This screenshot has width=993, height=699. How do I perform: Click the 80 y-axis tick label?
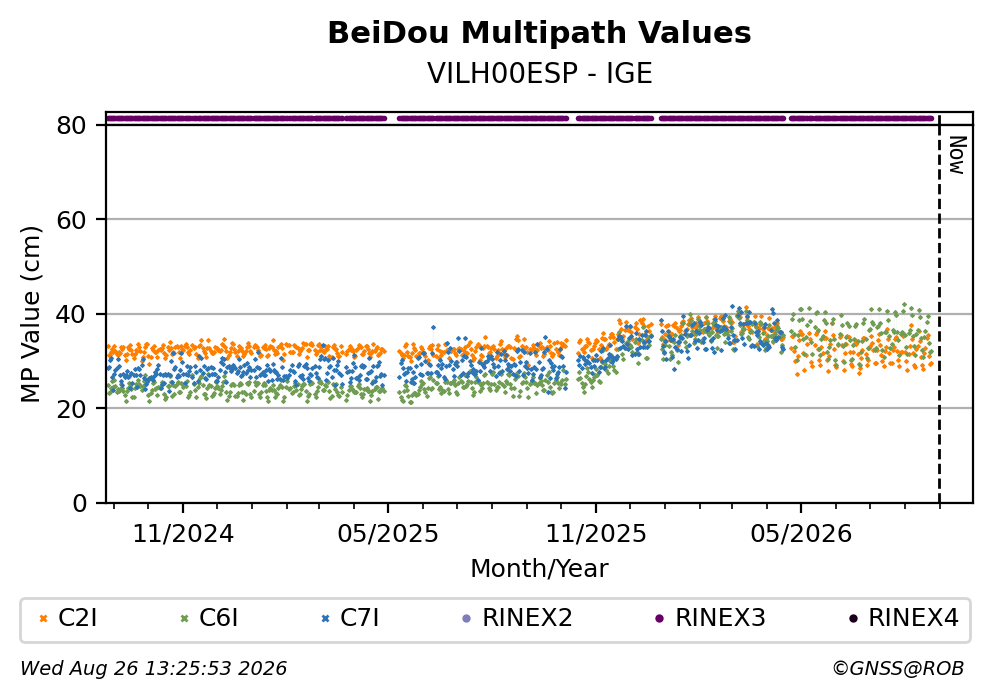[71, 125]
